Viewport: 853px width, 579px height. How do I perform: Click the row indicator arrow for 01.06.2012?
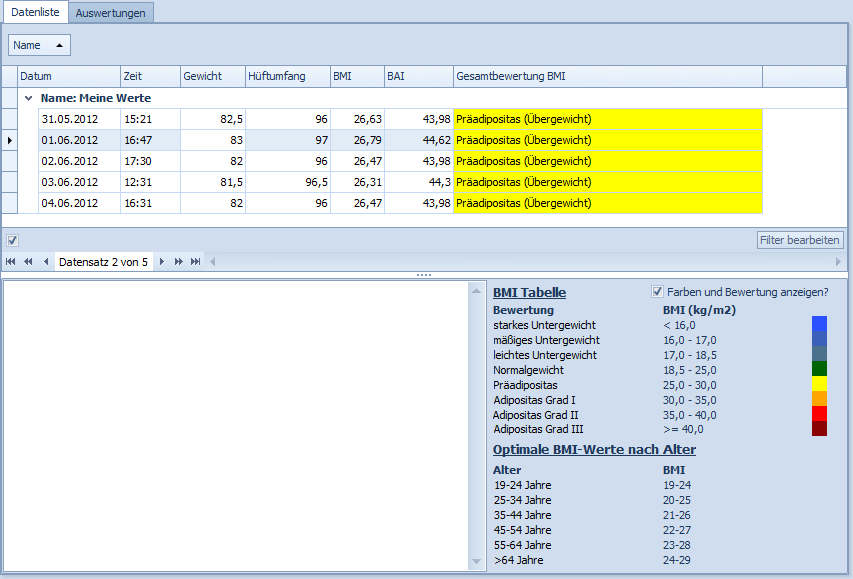10,140
